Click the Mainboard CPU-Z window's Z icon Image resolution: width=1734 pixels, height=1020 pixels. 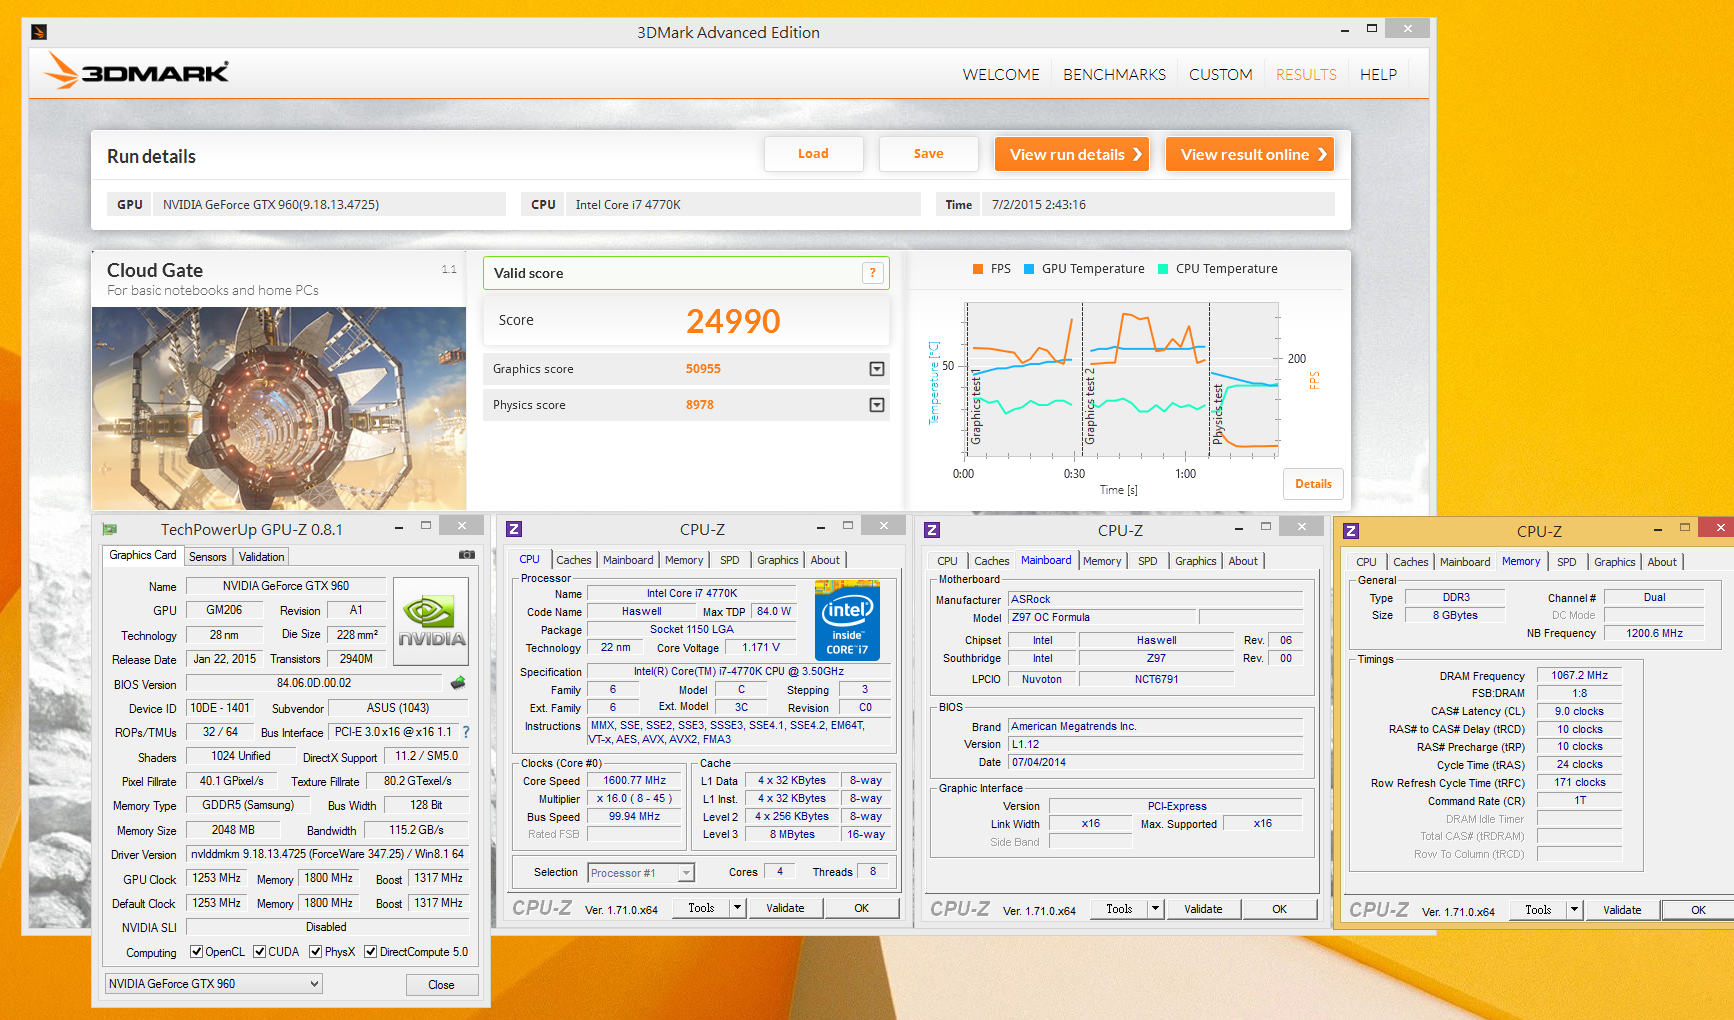point(932,530)
